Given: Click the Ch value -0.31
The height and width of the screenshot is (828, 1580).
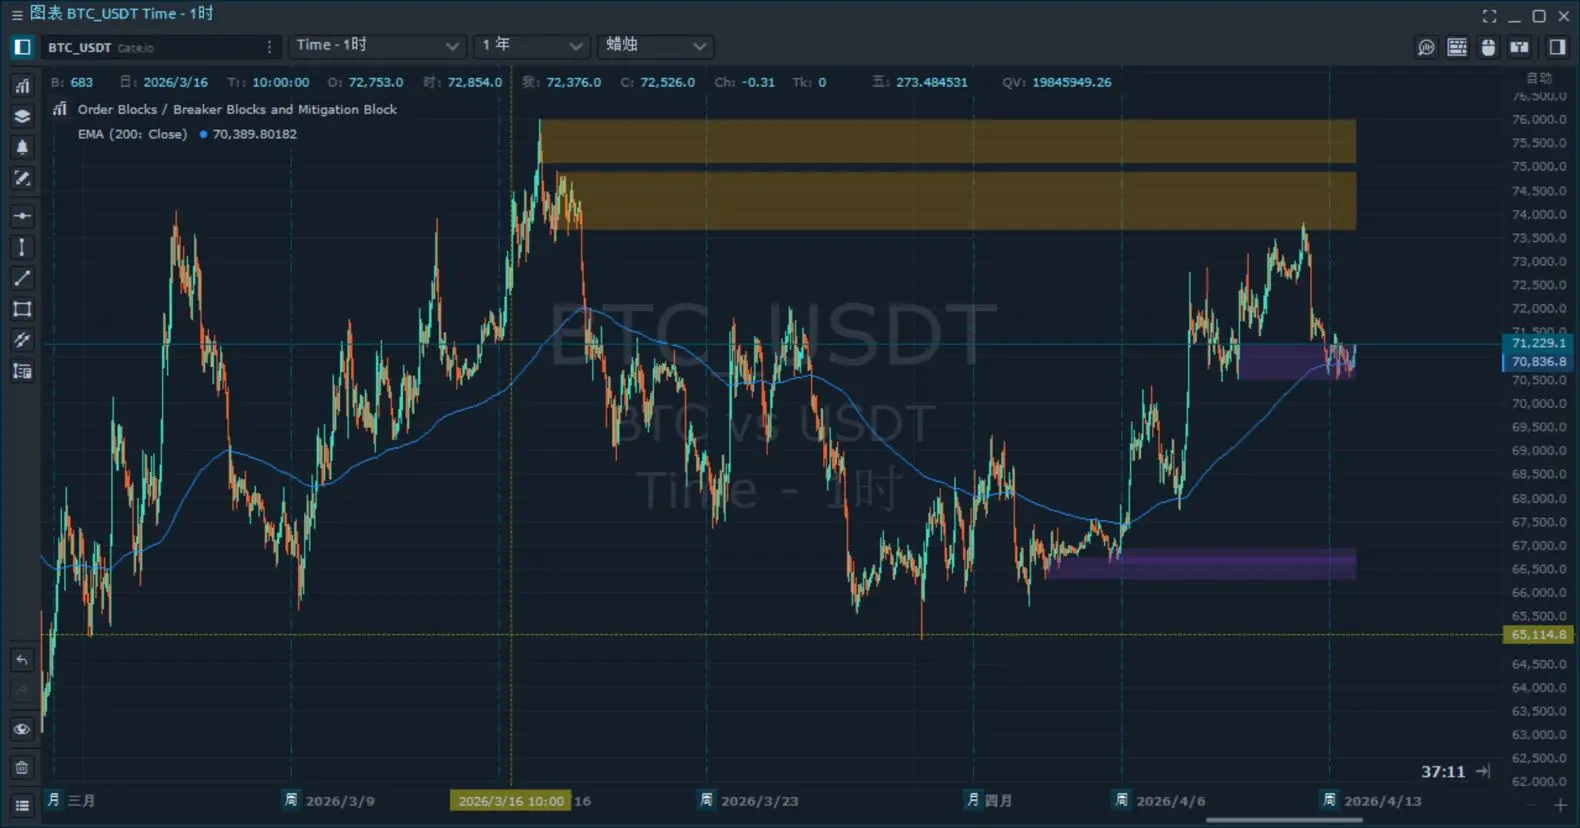Looking at the screenshot, I should 759,82.
